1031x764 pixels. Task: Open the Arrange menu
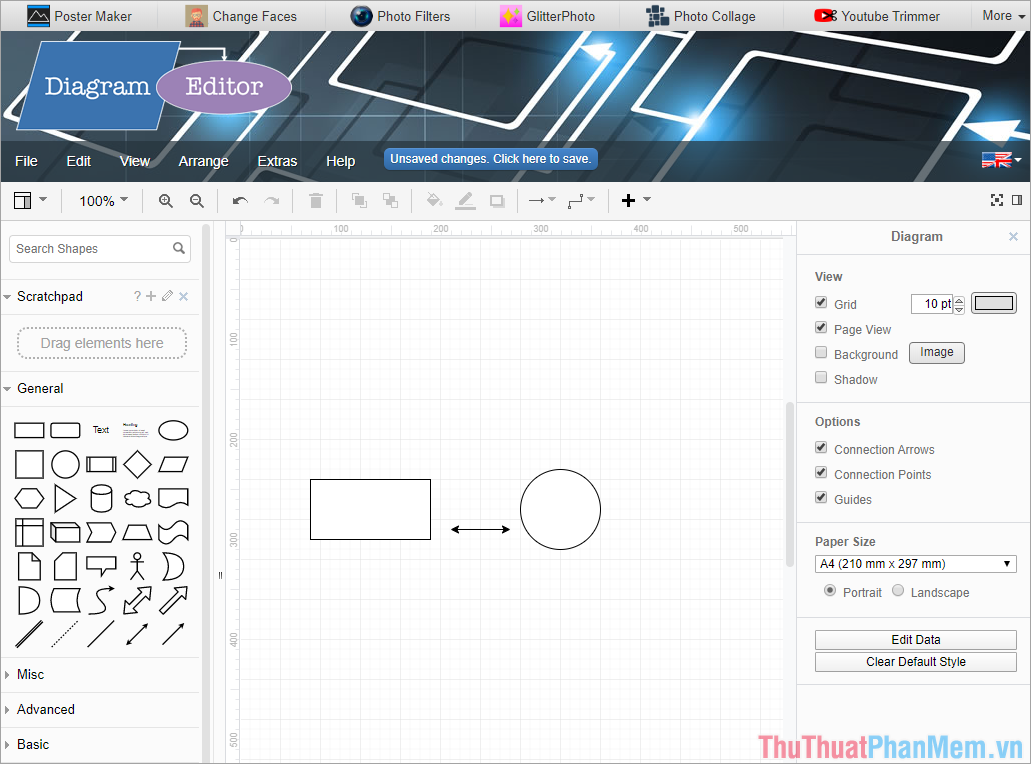click(x=203, y=161)
